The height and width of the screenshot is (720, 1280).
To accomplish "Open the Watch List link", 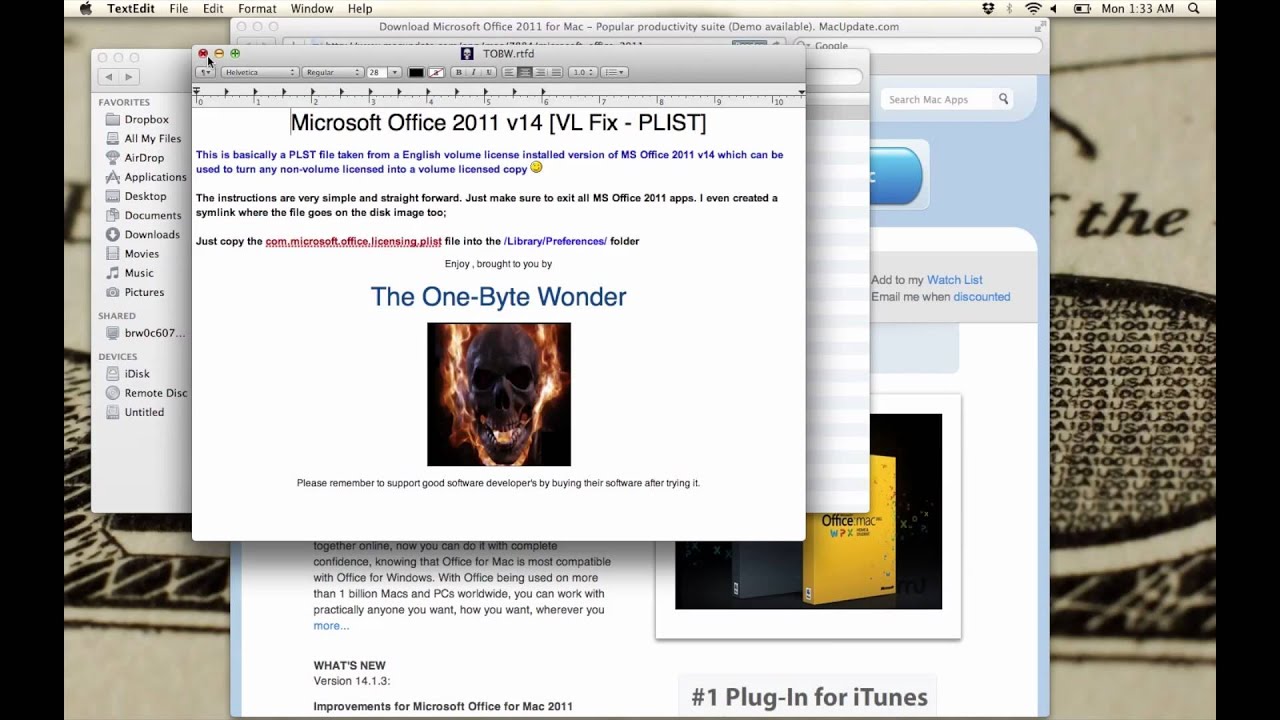I will click(954, 280).
